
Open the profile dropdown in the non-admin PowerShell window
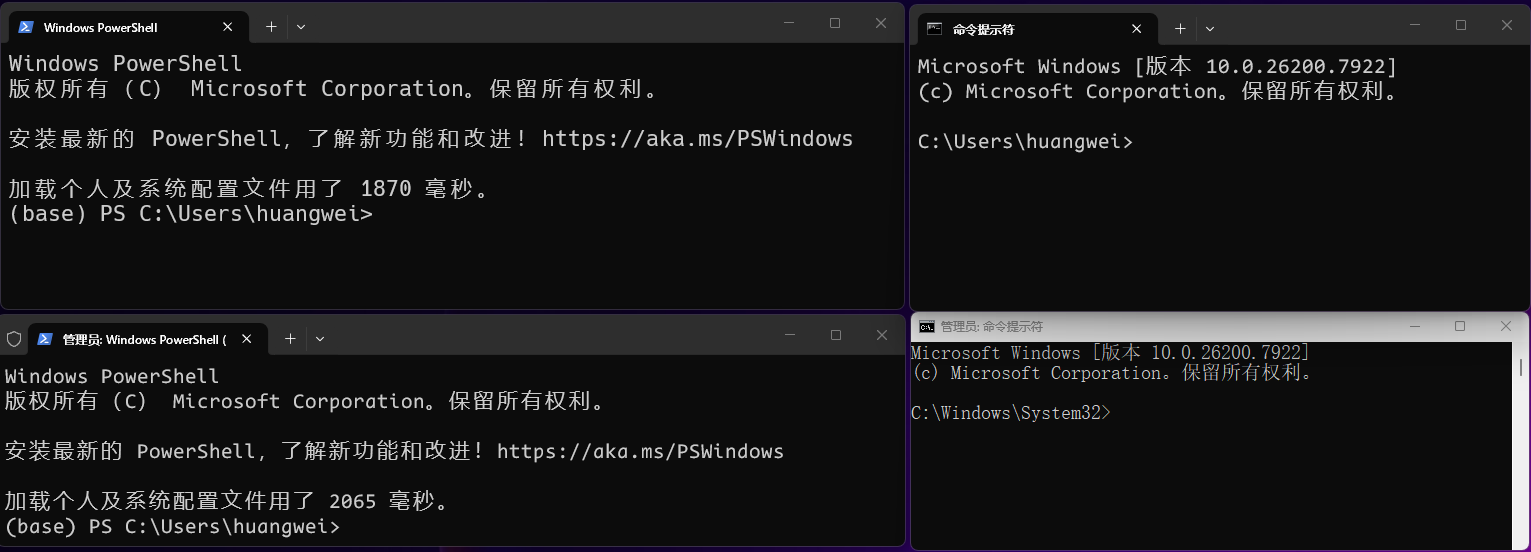[x=301, y=27]
